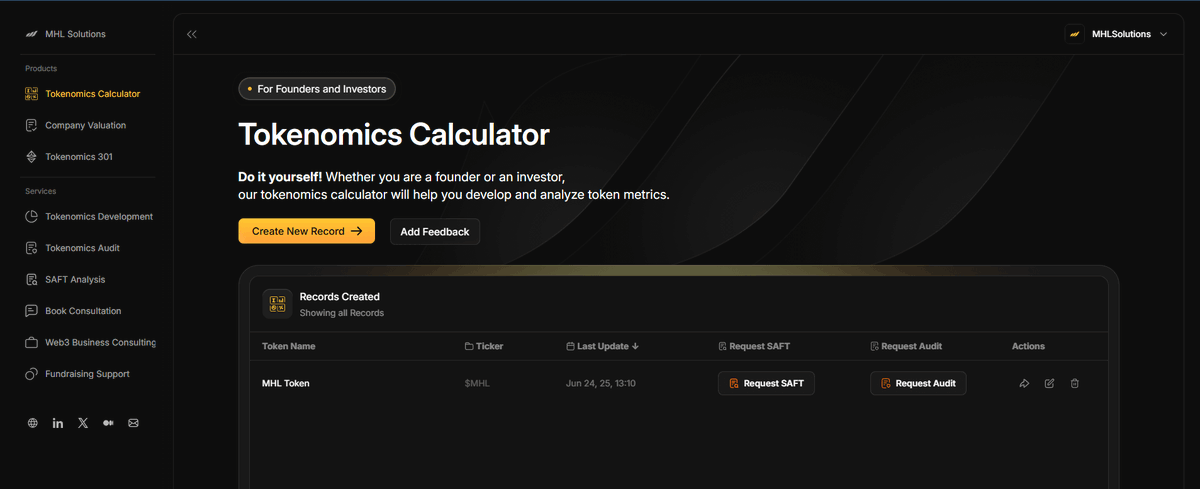This screenshot has height=489, width=1200.
Task: Share the MHL Token record
Action: point(1024,383)
